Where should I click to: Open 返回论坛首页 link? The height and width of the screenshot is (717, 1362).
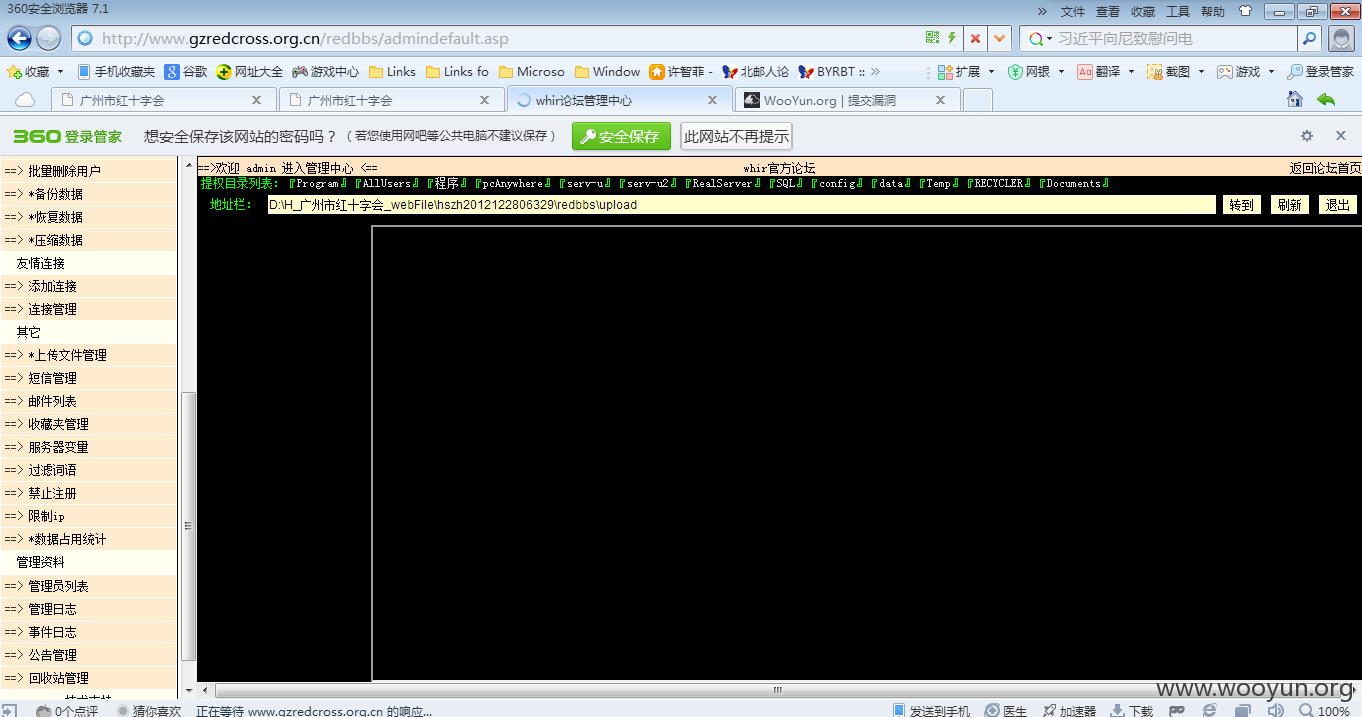(1325, 168)
